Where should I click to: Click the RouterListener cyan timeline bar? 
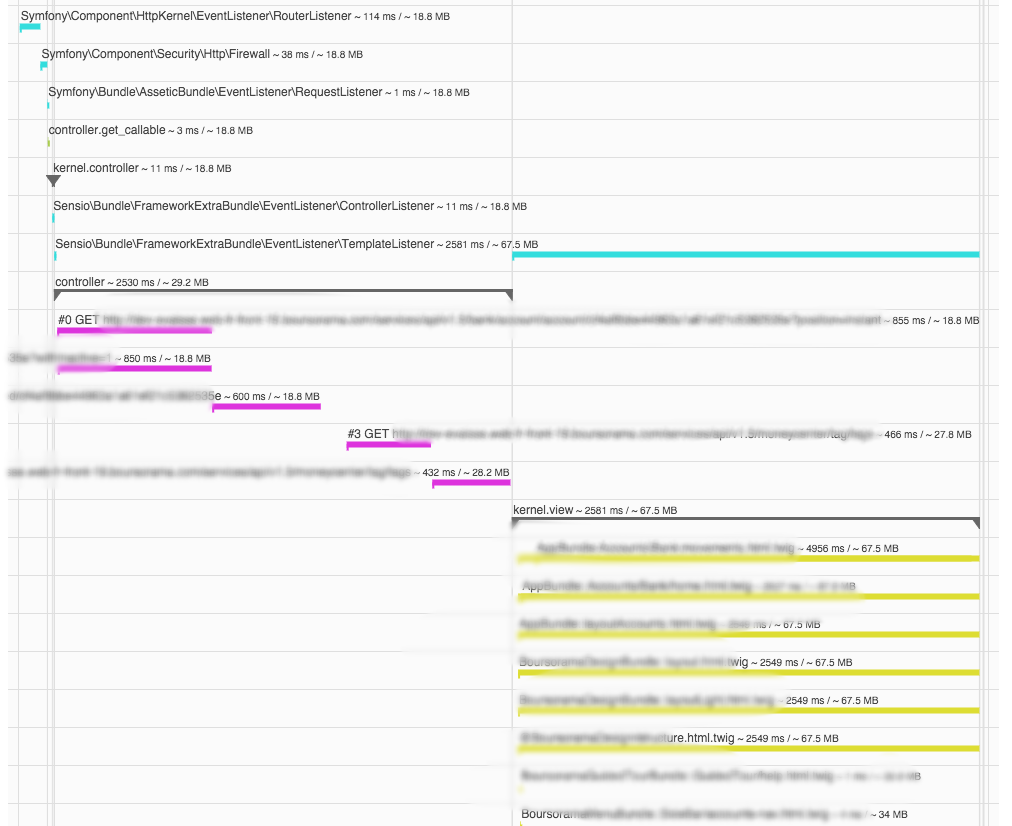[x=29, y=27]
